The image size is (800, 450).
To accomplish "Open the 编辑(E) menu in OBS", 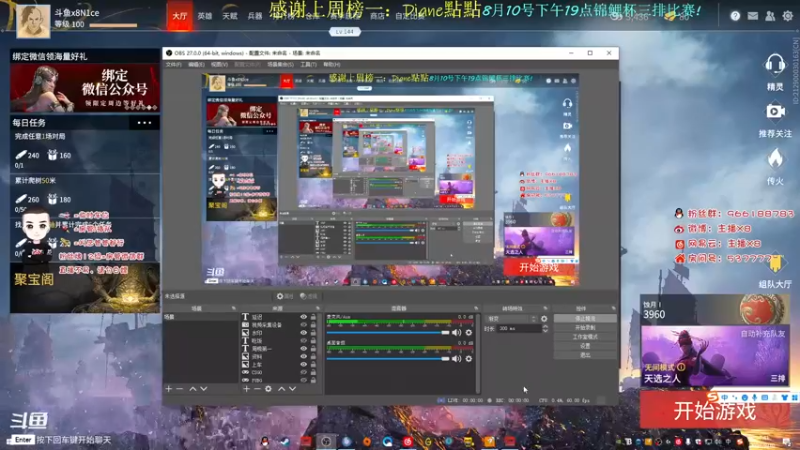I will pos(196,64).
